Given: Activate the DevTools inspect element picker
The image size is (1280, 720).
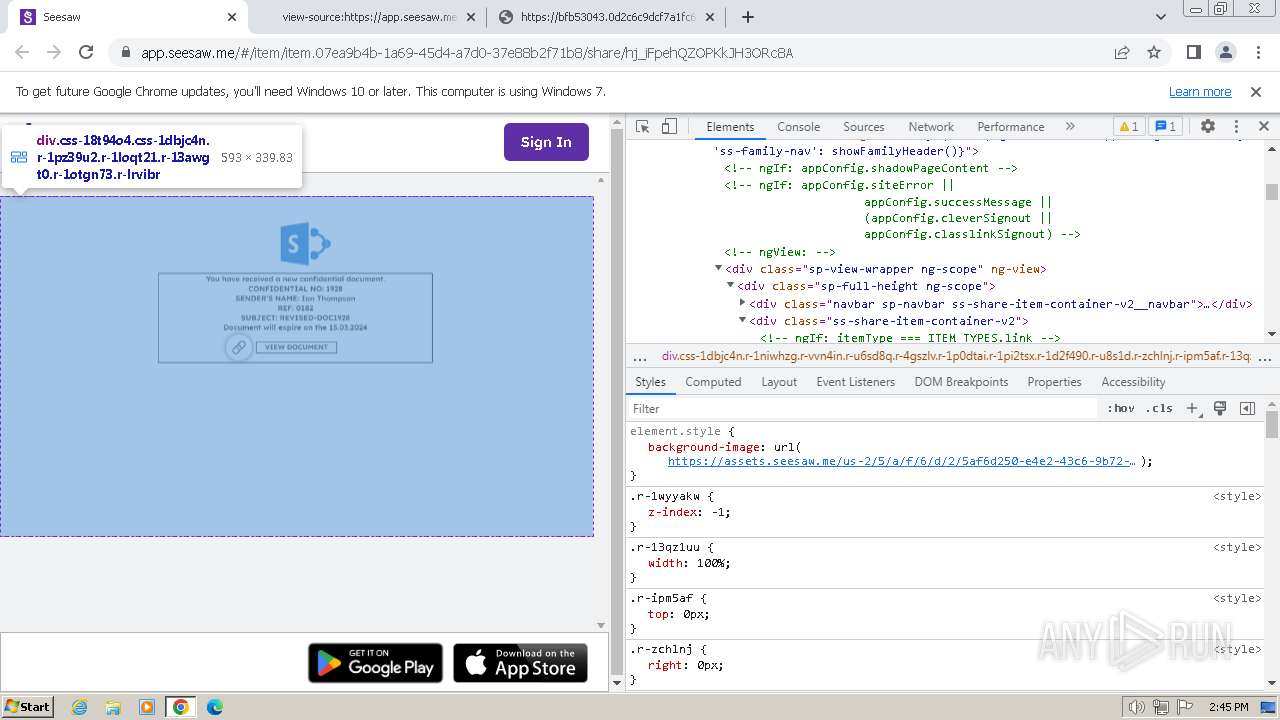Looking at the screenshot, I should point(643,127).
